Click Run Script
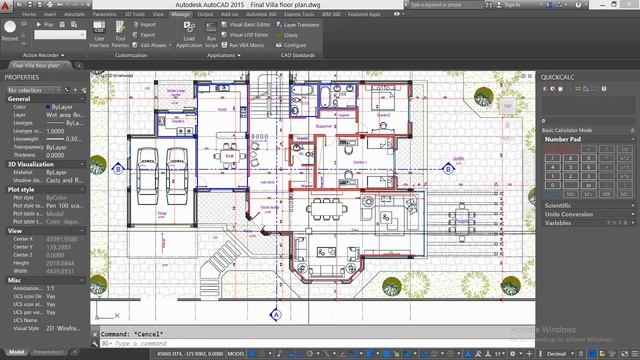This screenshot has width=640, height=360. 211,34
